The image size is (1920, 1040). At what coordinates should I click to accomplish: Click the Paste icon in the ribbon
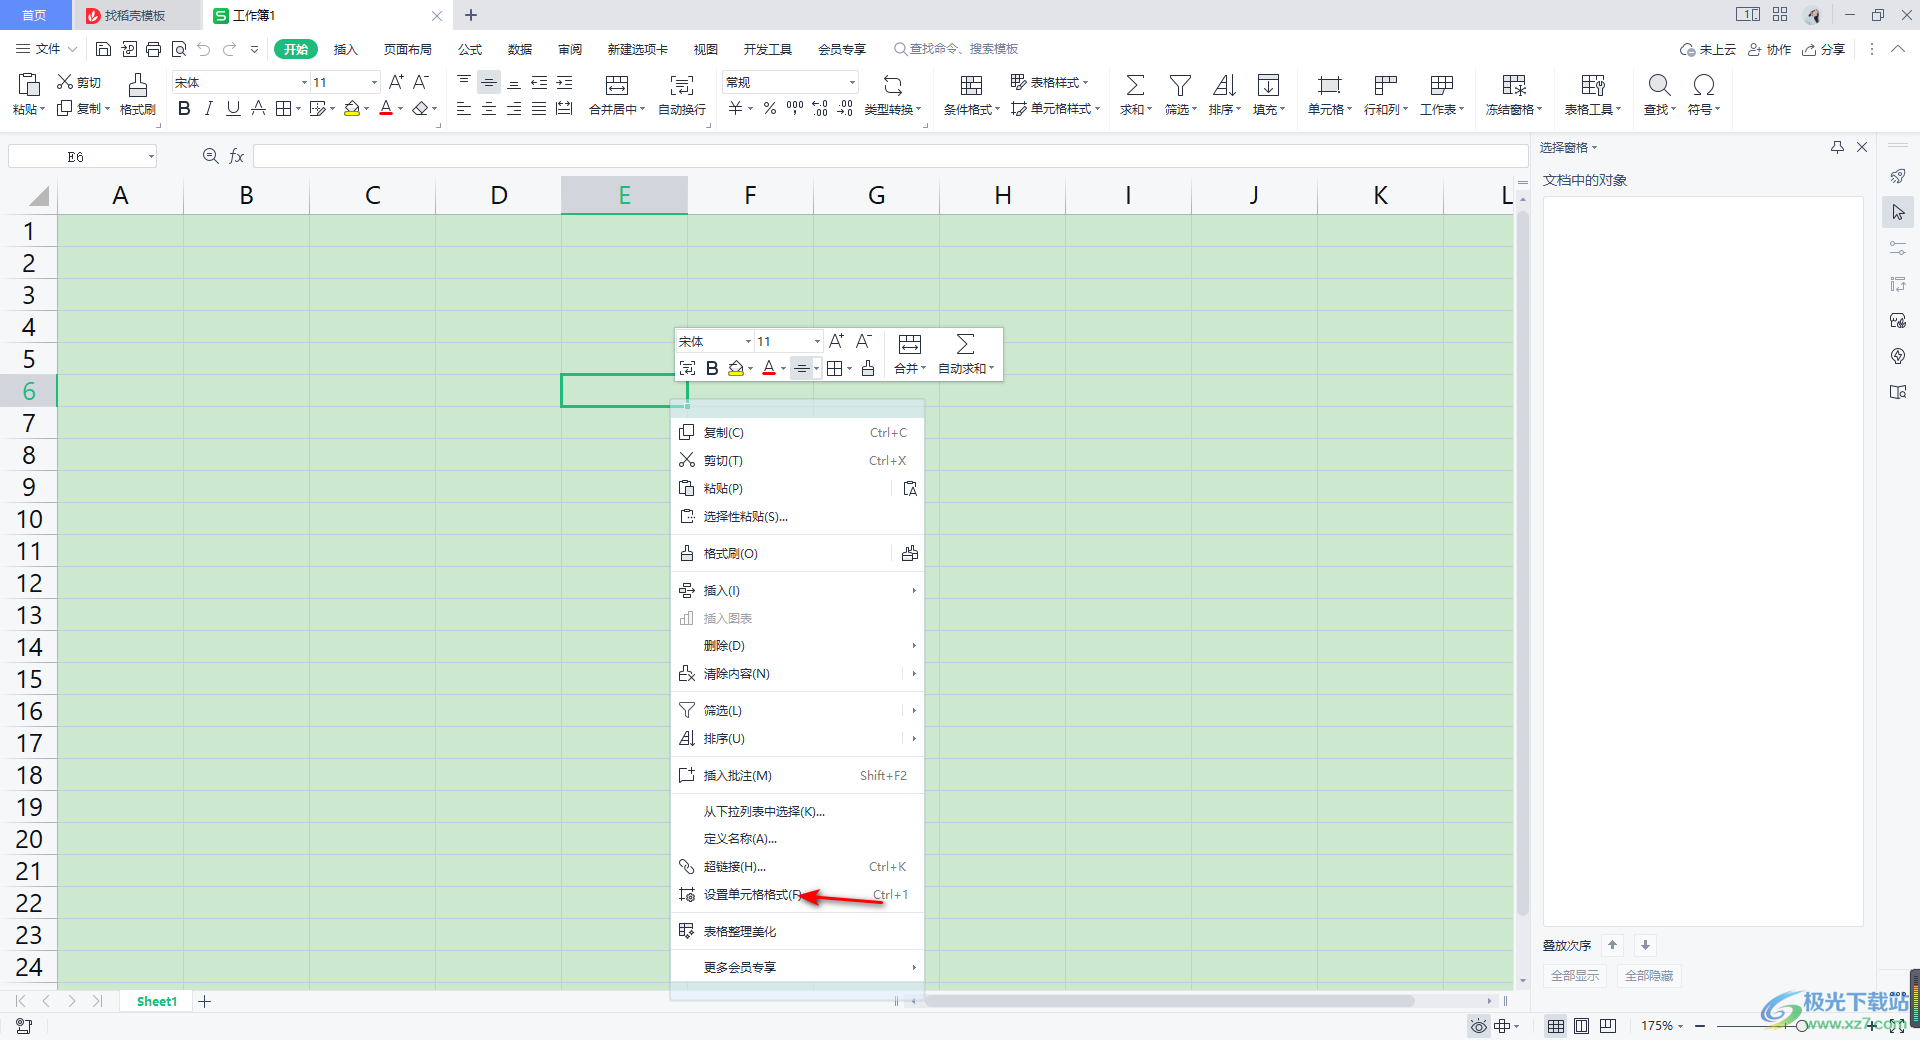click(x=28, y=84)
